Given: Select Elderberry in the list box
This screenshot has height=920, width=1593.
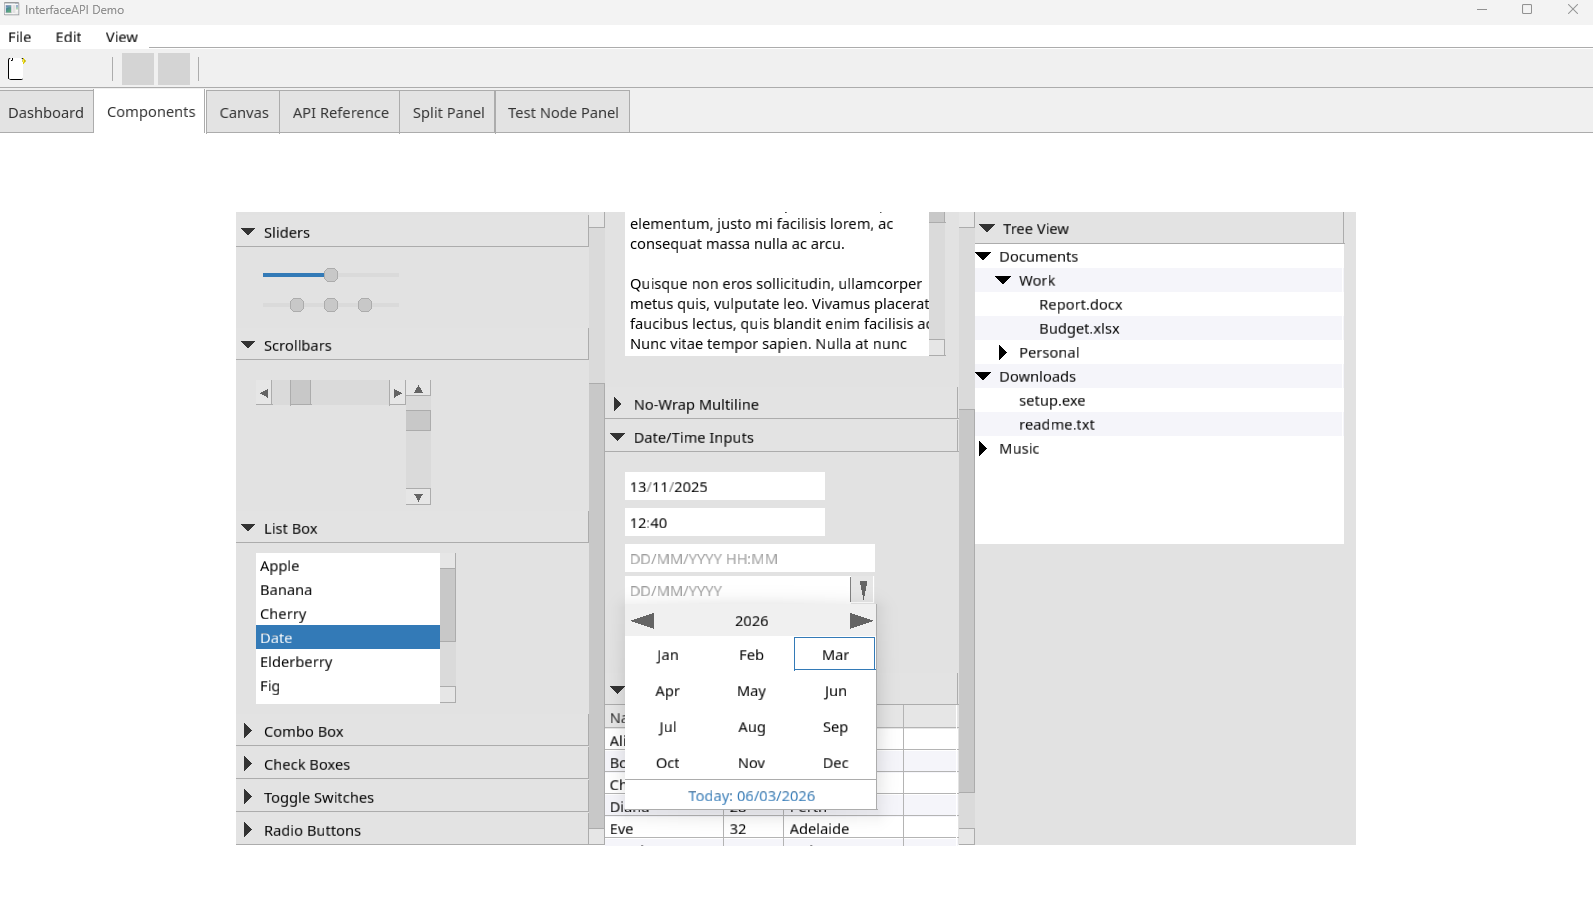Looking at the screenshot, I should [348, 662].
